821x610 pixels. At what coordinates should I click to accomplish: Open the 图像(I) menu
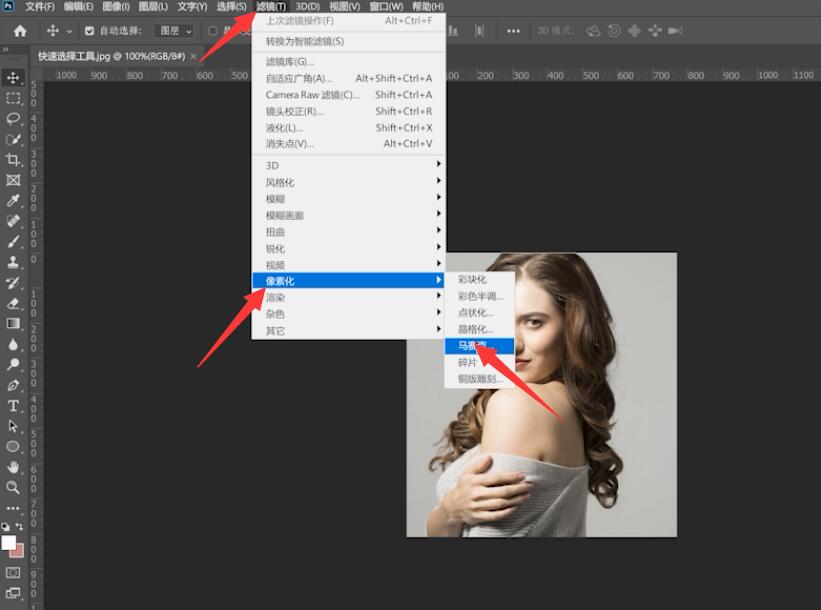pyautogui.click(x=116, y=6)
